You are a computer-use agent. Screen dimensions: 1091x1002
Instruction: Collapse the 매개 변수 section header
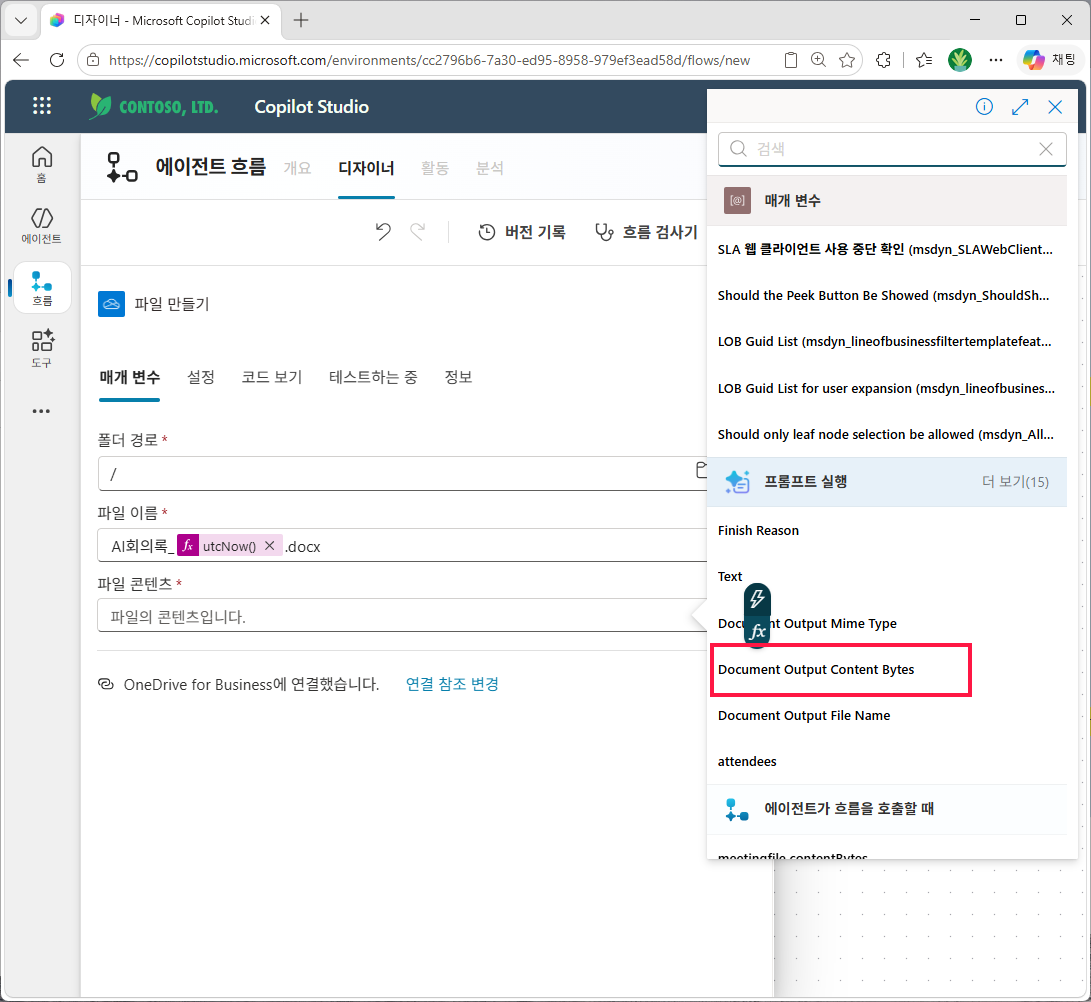(x=886, y=200)
